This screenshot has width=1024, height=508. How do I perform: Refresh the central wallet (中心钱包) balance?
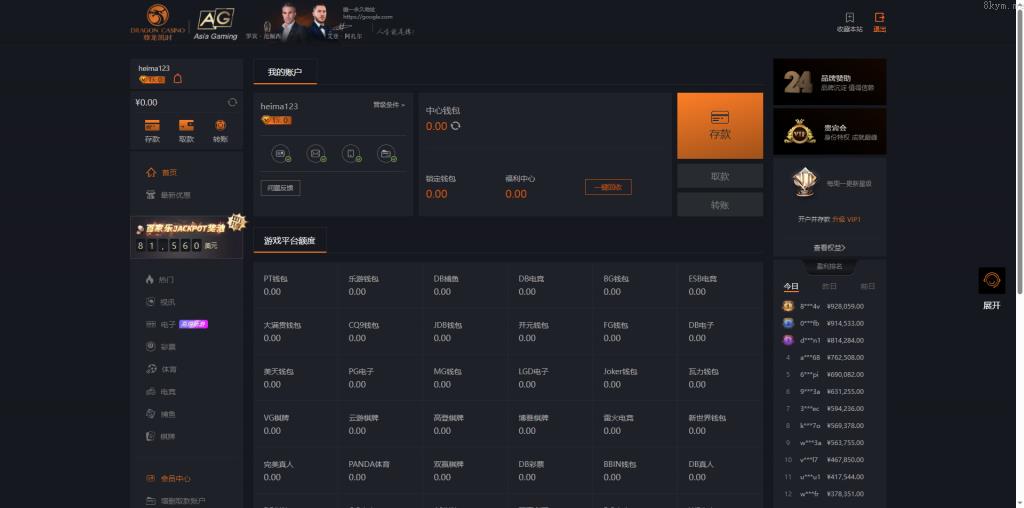pos(456,126)
